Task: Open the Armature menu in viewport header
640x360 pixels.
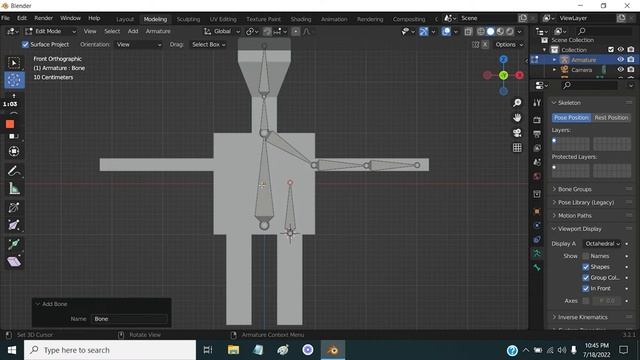Action: [x=158, y=31]
